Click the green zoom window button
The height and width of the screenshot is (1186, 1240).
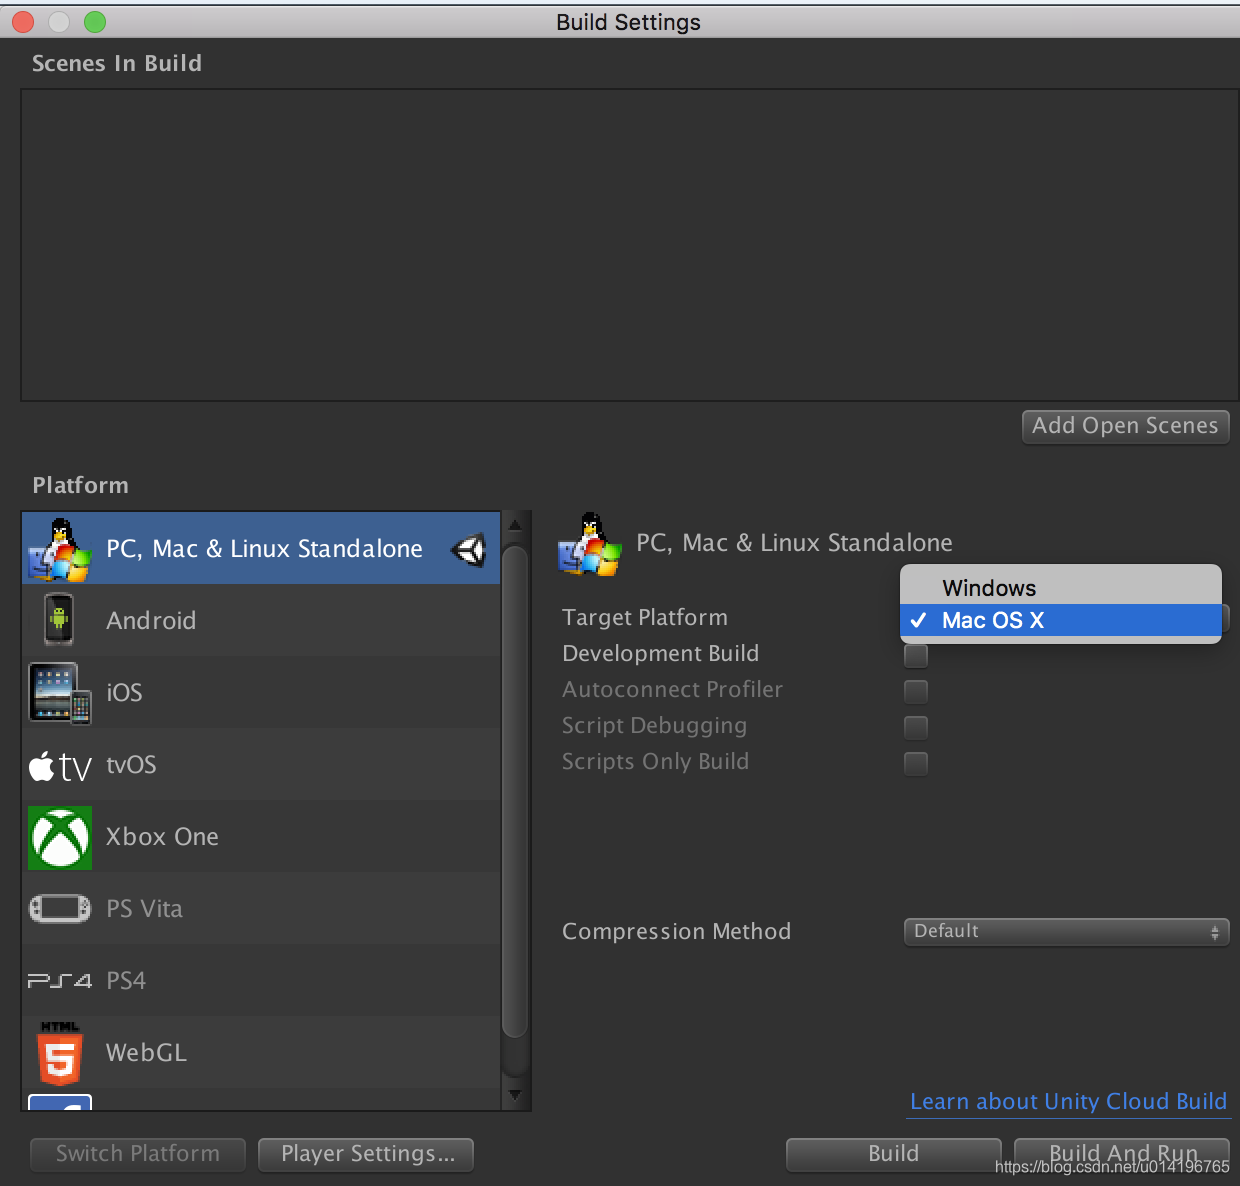[95, 22]
